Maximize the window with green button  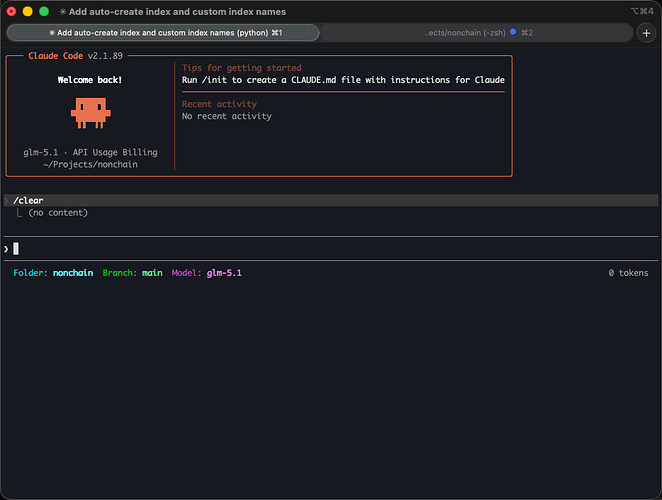pos(44,11)
